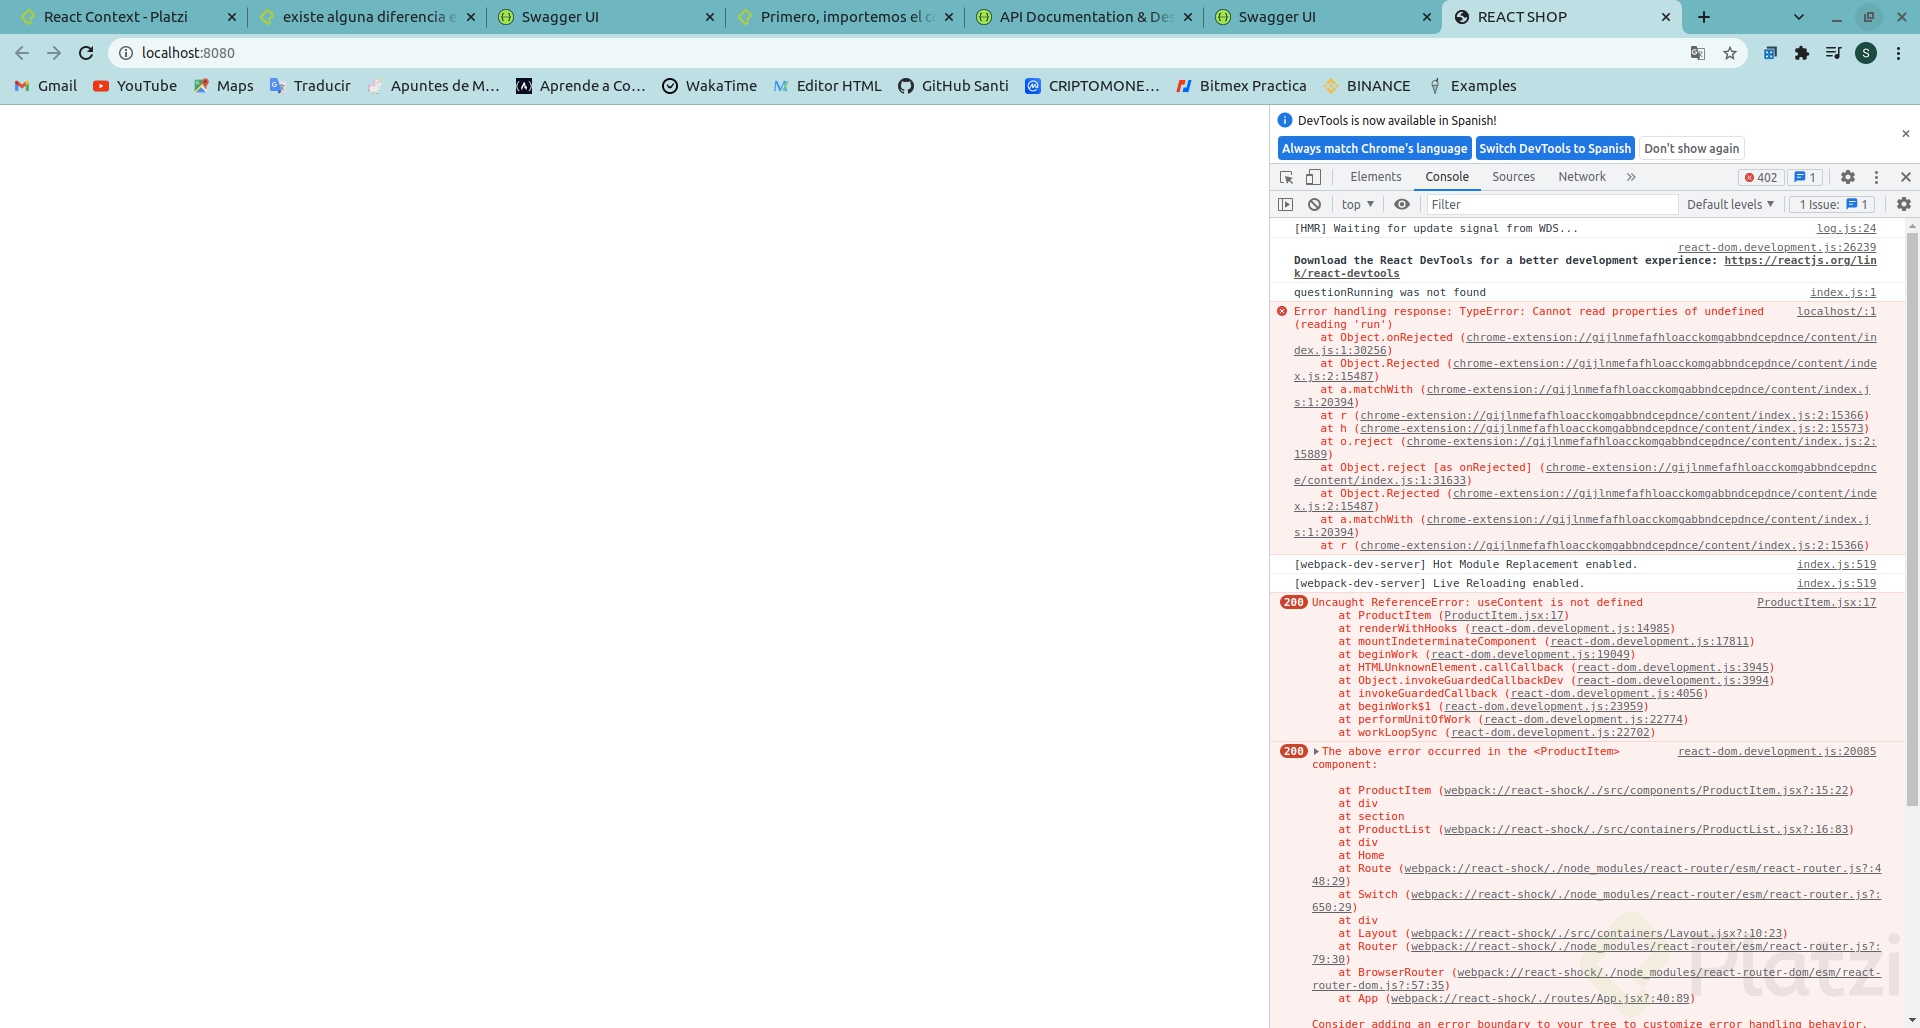This screenshot has width=1920, height=1028.
Task: Open Default levels dropdown
Action: click(1730, 204)
